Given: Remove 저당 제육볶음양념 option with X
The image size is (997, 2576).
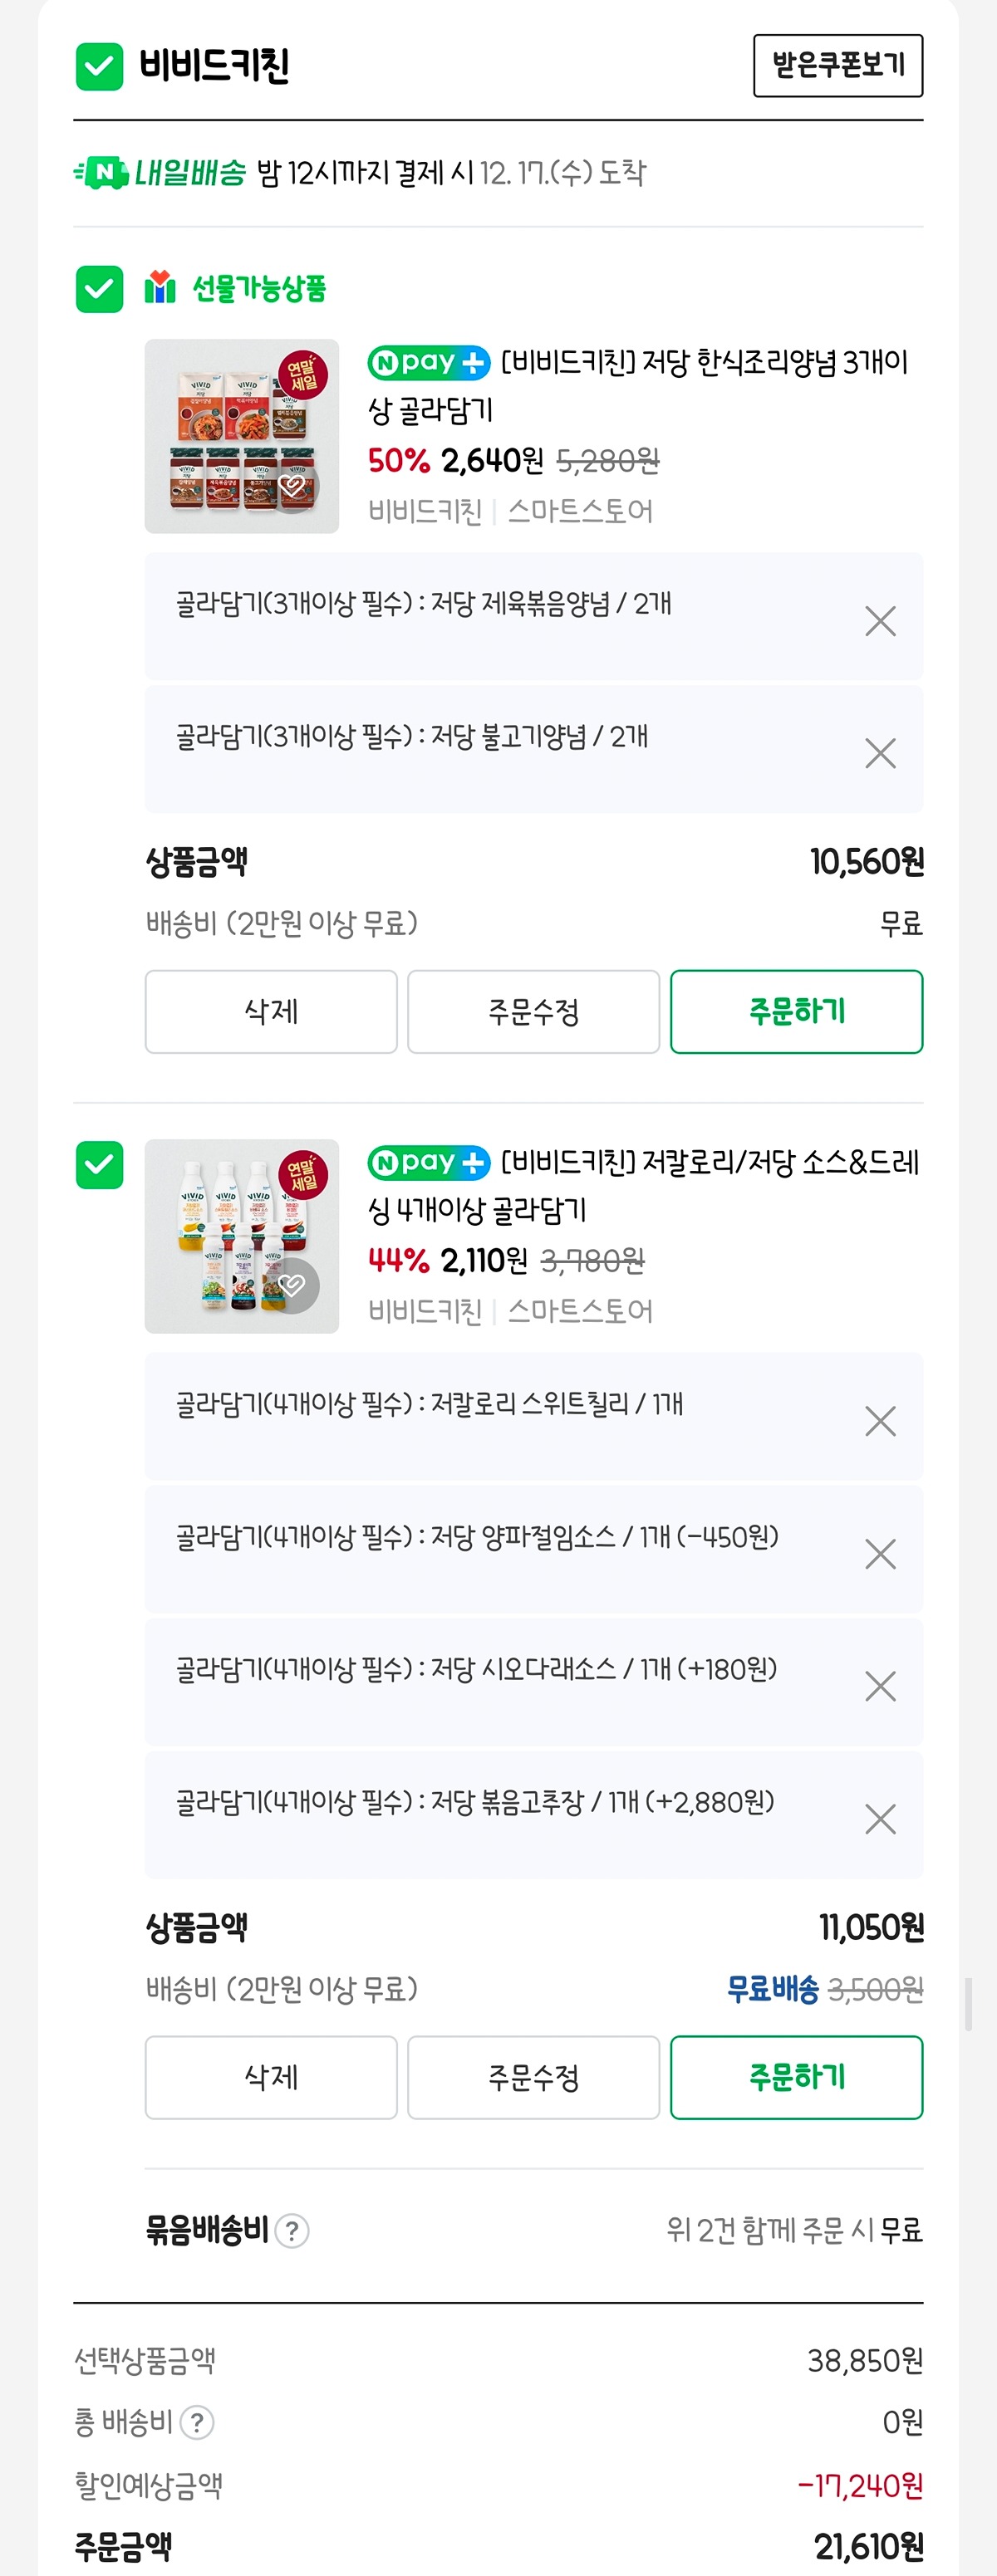Looking at the screenshot, I should point(879,621).
